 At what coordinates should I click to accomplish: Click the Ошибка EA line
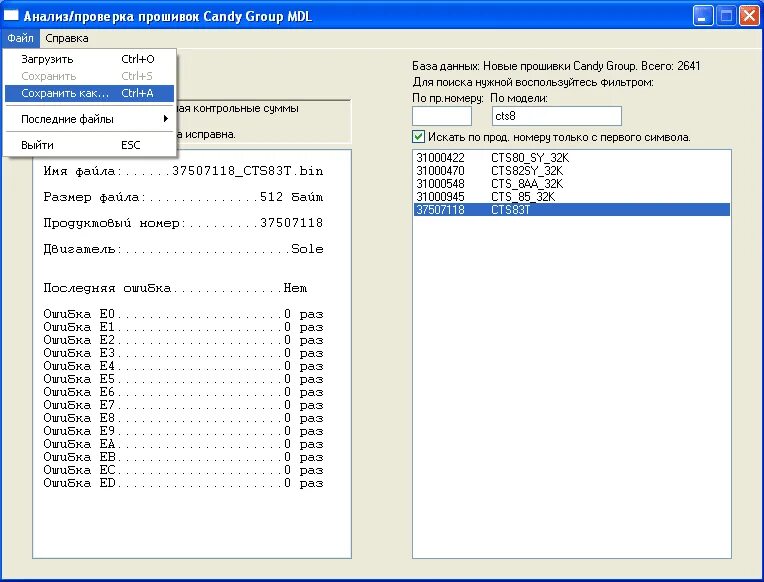183,444
